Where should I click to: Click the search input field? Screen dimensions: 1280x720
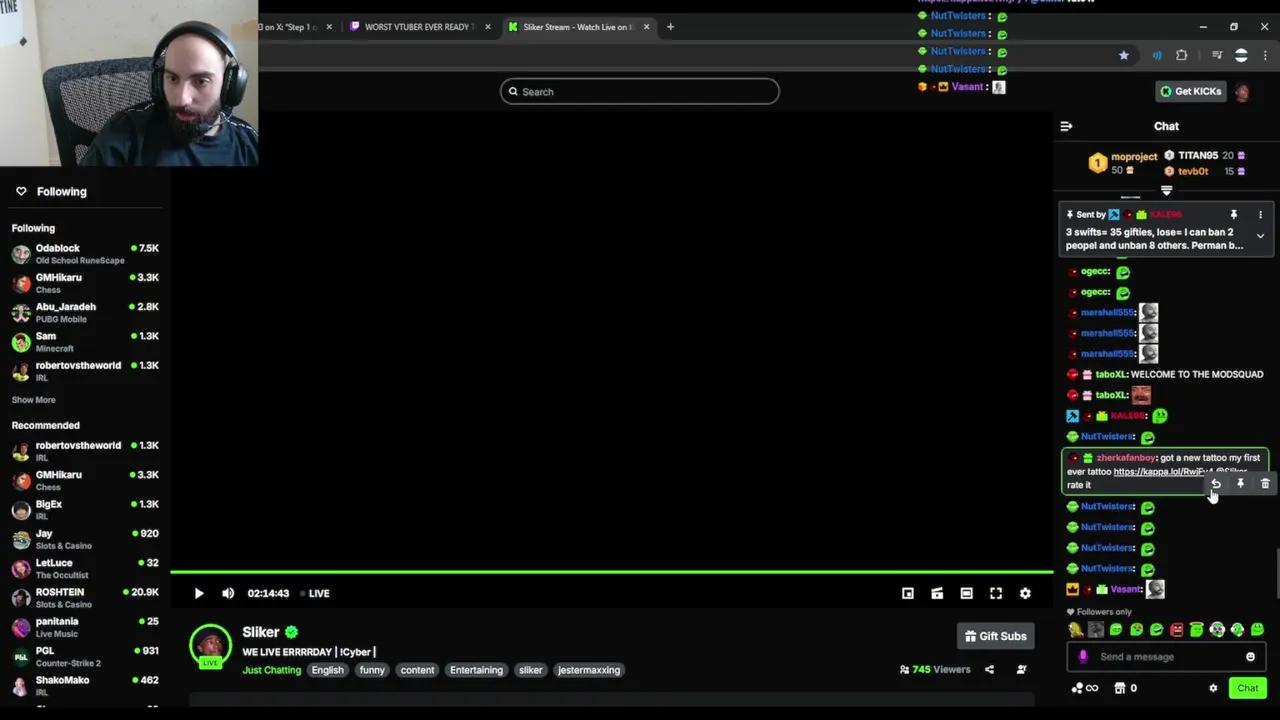[640, 91]
